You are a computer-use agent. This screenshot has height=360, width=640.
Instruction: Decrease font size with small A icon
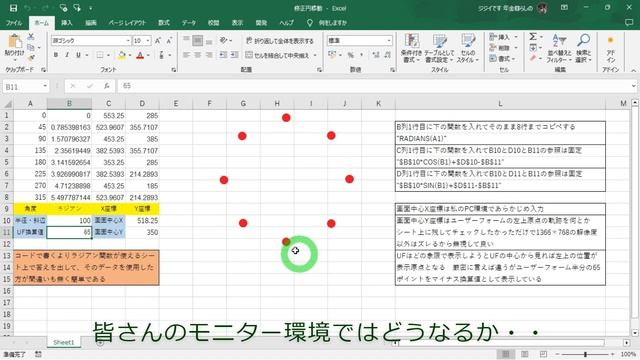click(x=169, y=40)
